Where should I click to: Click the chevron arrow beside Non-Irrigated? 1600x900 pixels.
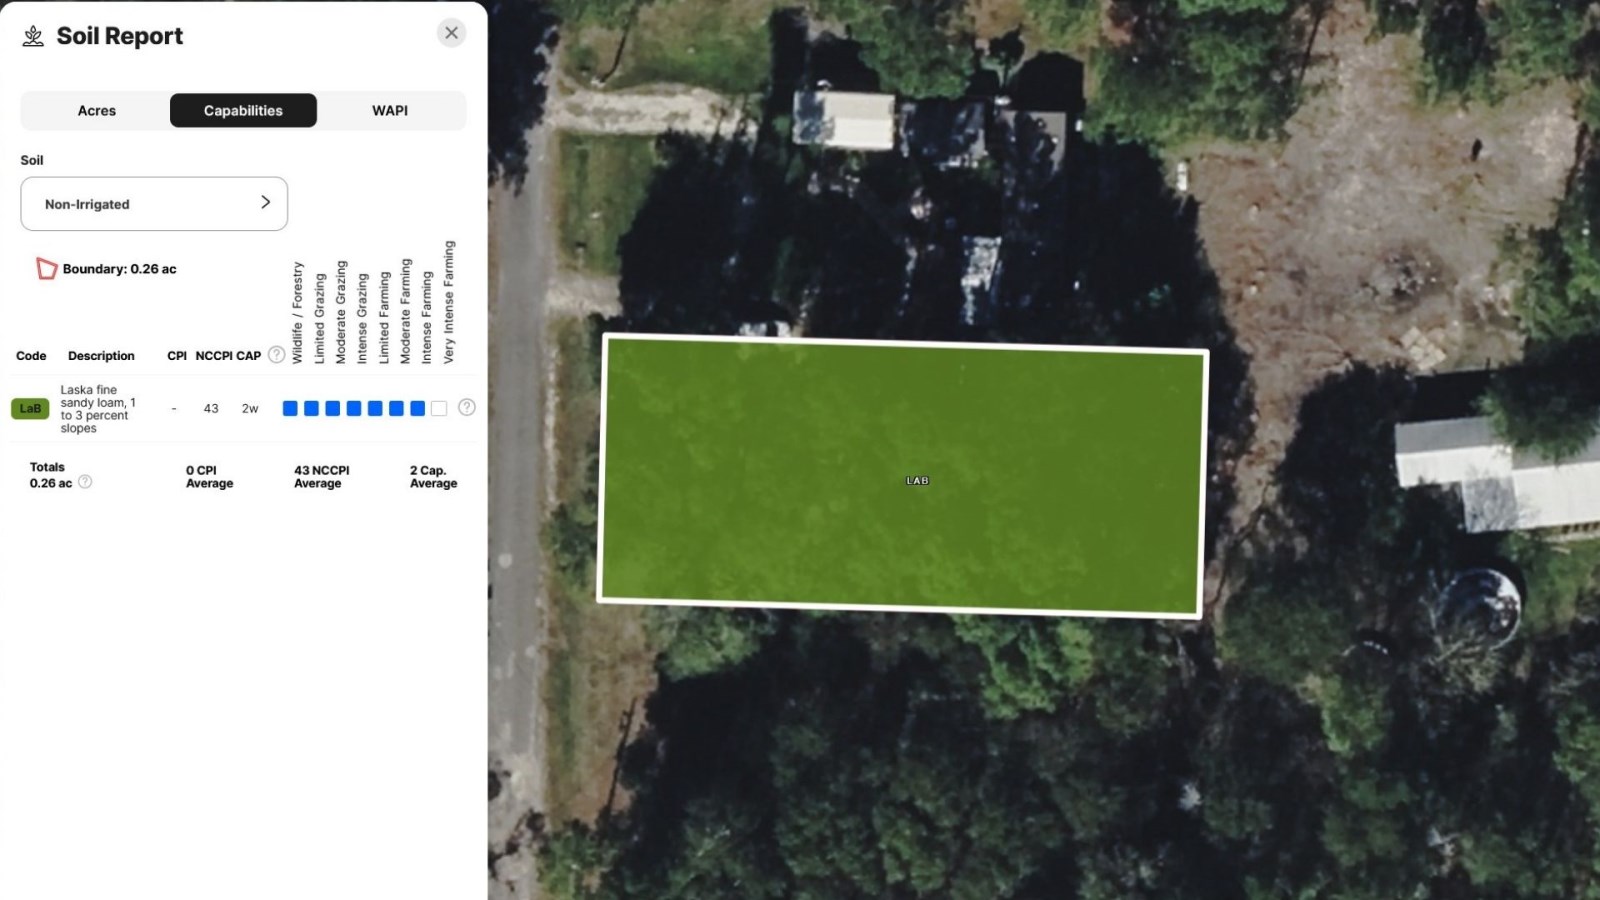[x=265, y=202]
